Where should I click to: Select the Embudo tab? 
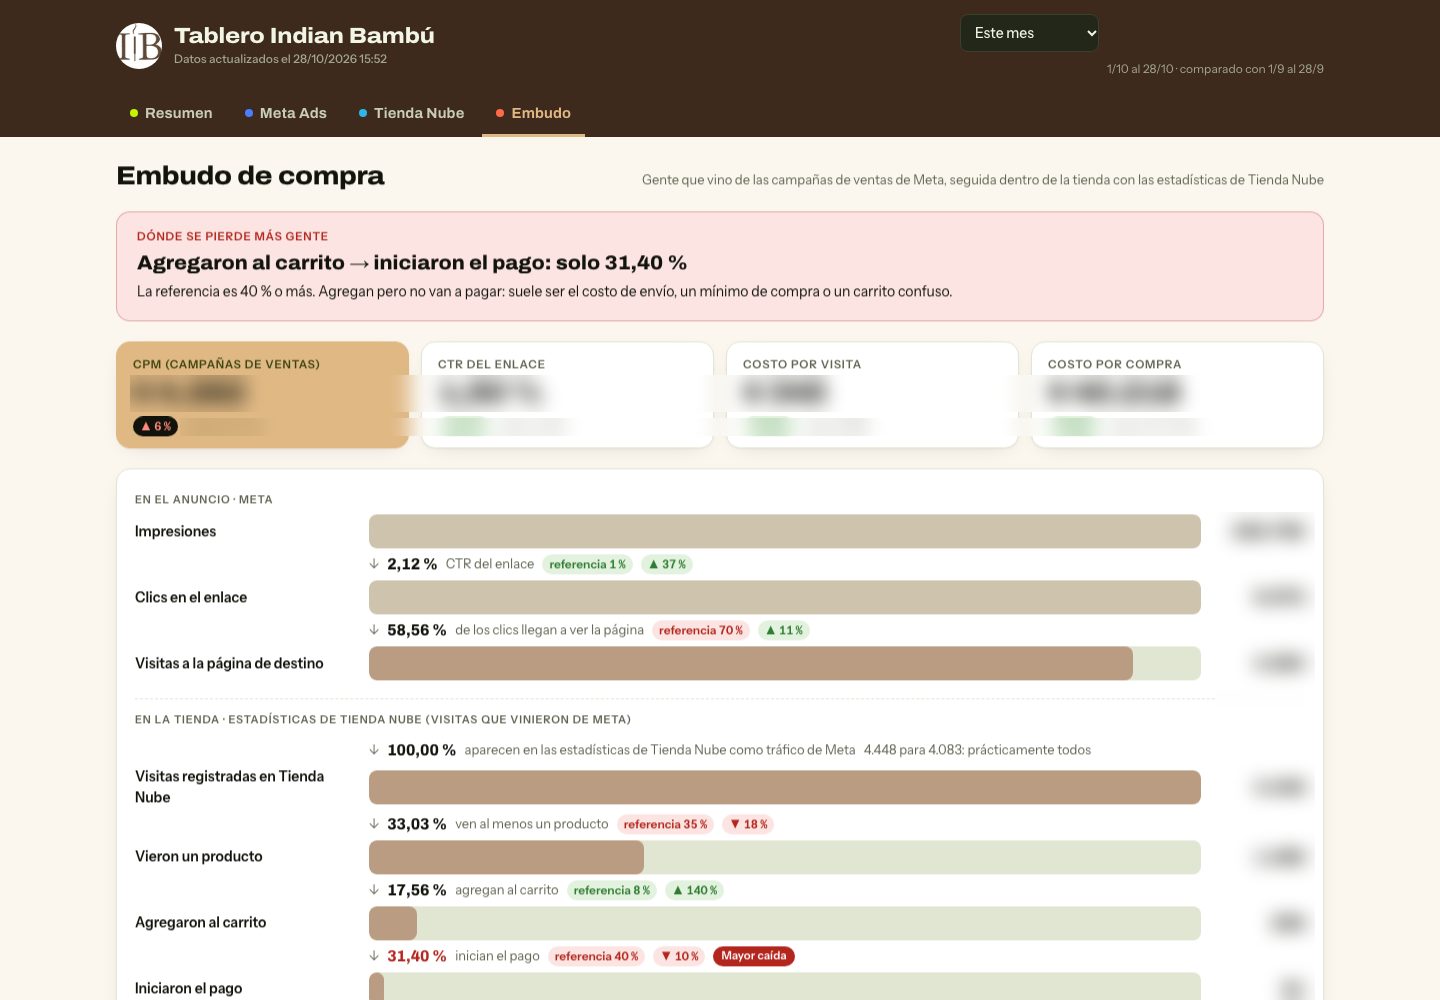tap(533, 113)
